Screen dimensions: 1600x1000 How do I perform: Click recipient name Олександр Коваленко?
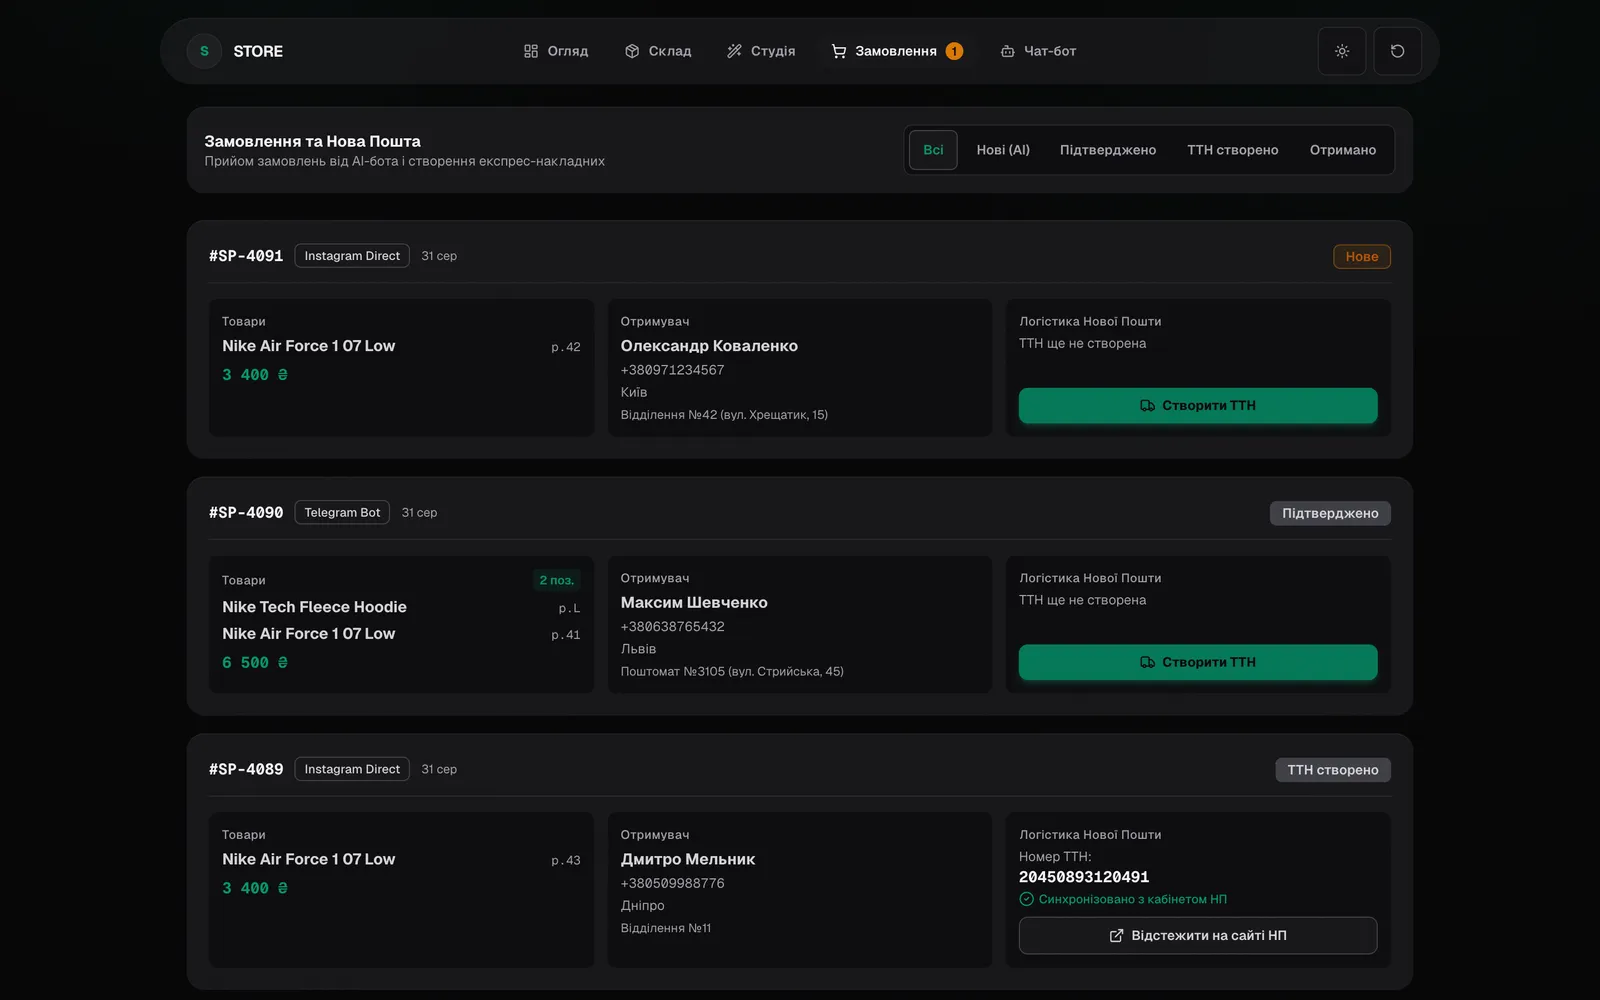tap(709, 346)
